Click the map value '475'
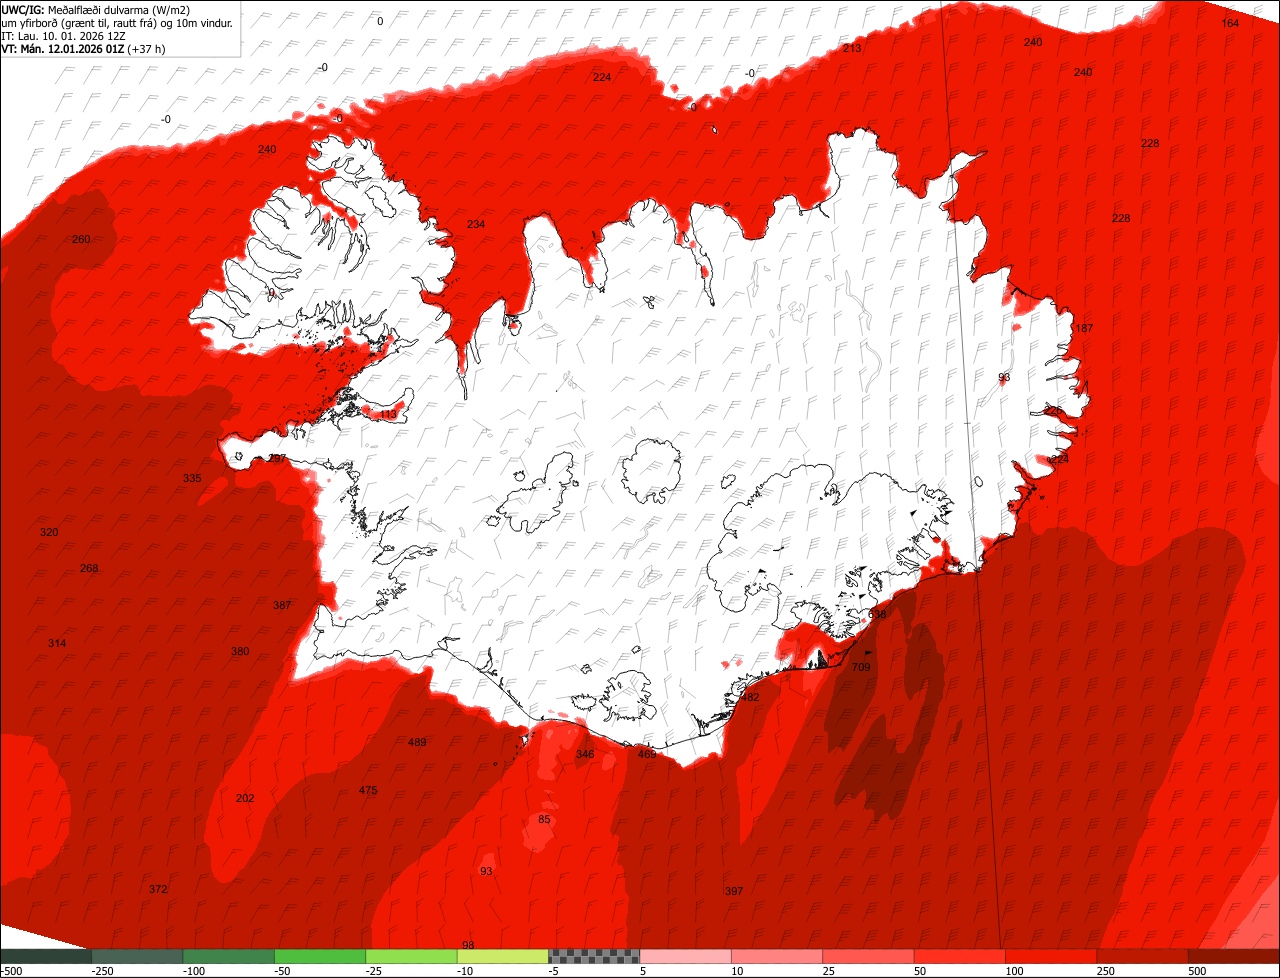The image size is (1280, 978). click(x=368, y=790)
